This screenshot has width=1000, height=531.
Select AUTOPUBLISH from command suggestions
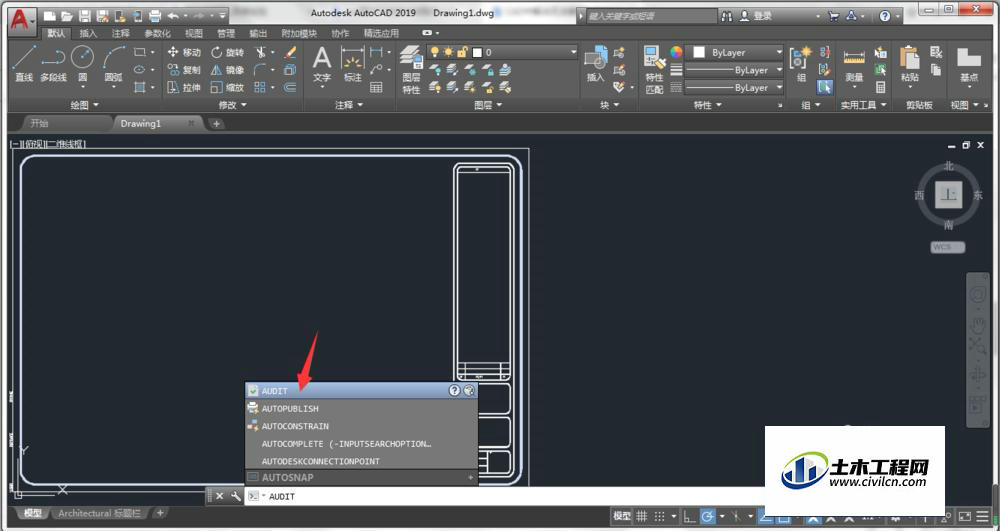pos(362,408)
